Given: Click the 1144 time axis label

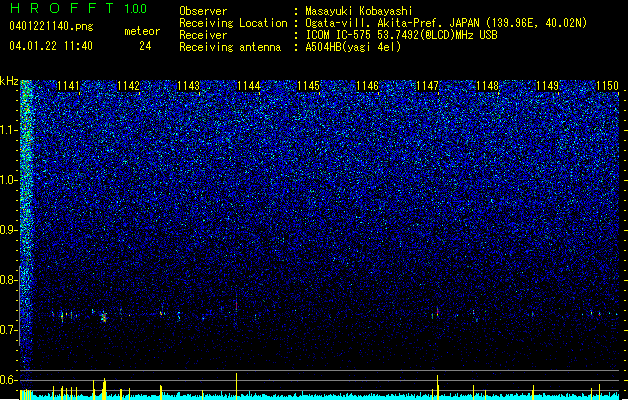Looking at the screenshot, I should pos(248,86).
